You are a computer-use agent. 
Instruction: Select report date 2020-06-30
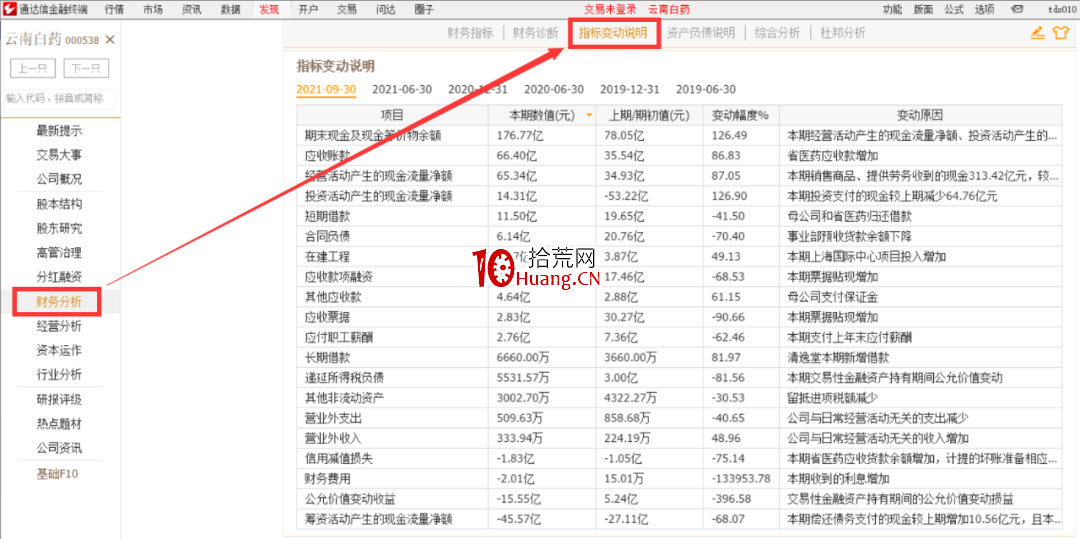tap(554, 89)
